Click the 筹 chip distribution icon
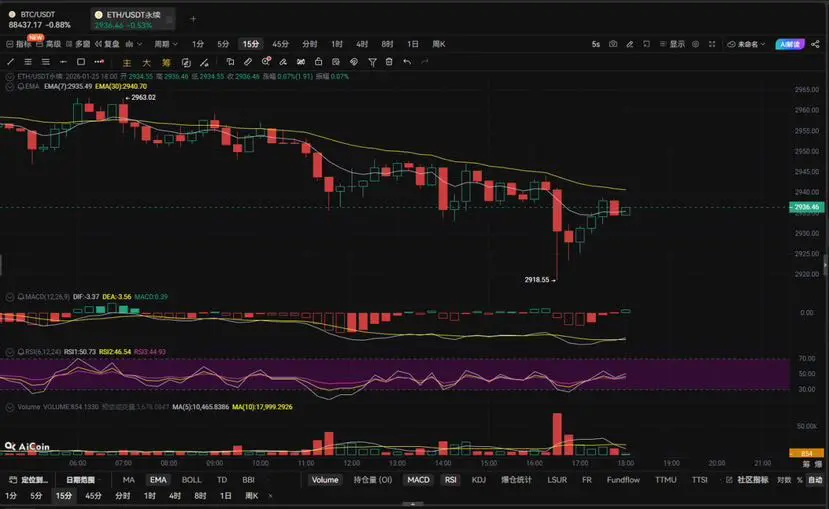The width and height of the screenshot is (829, 509). [166, 62]
